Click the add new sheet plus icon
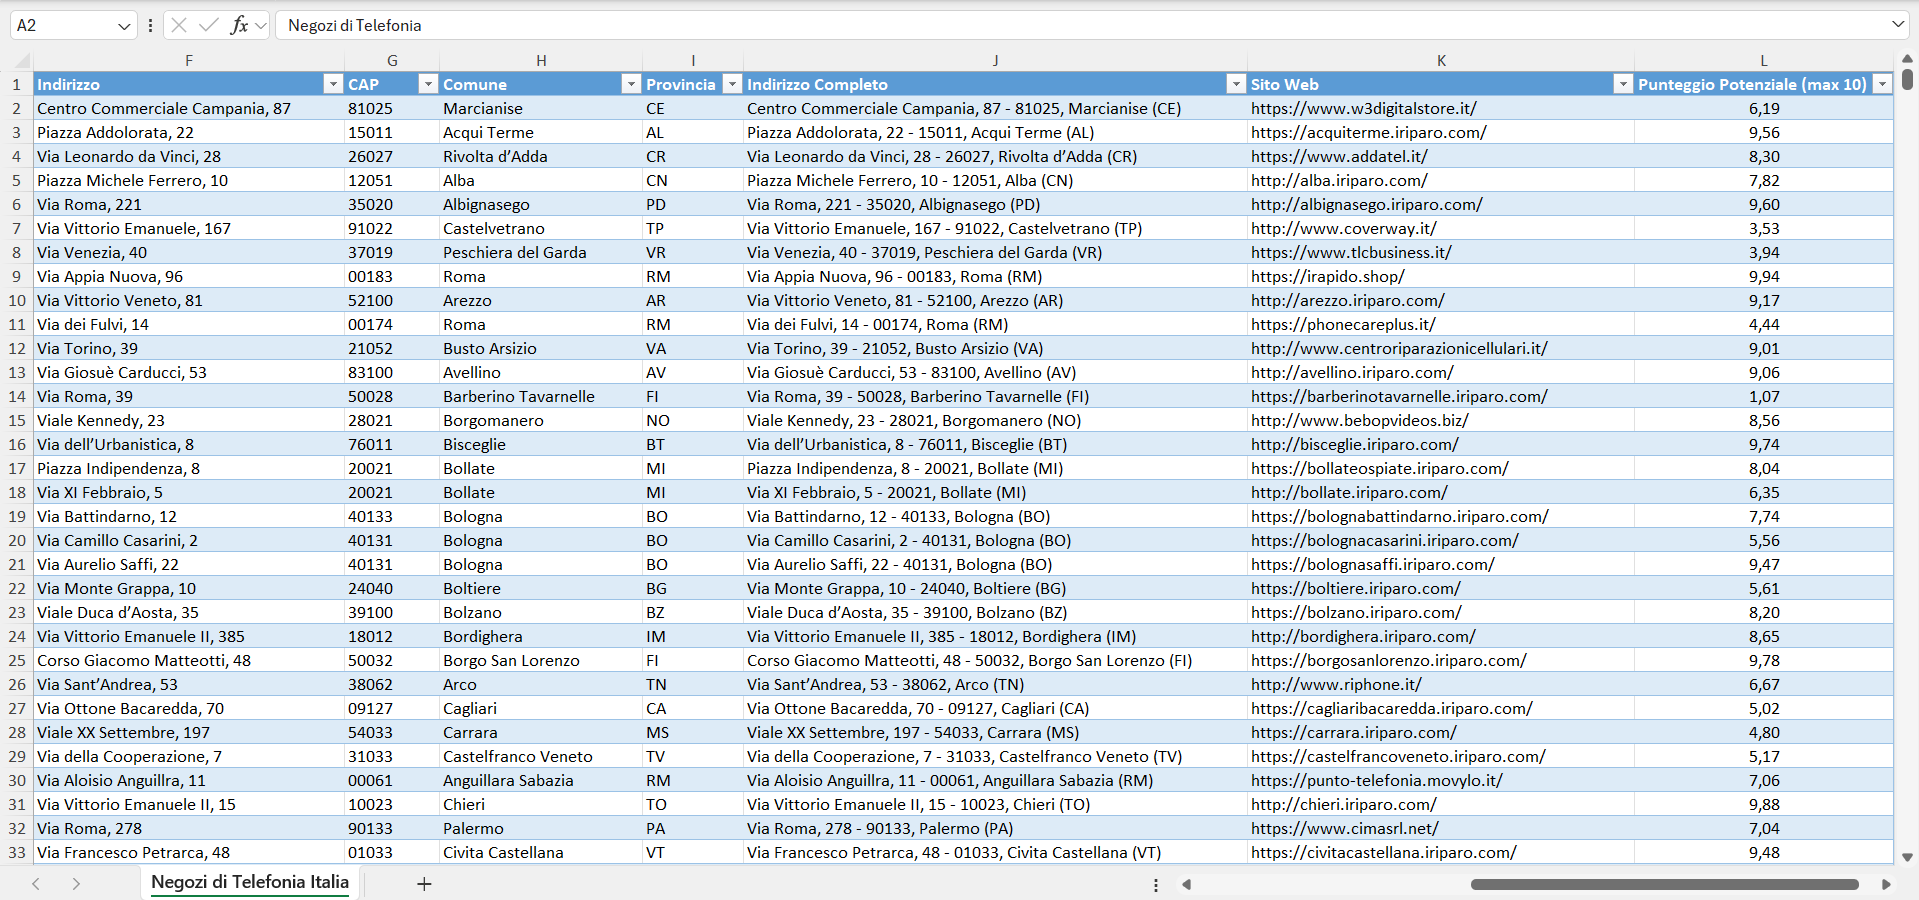The width and height of the screenshot is (1919, 900). tap(424, 884)
